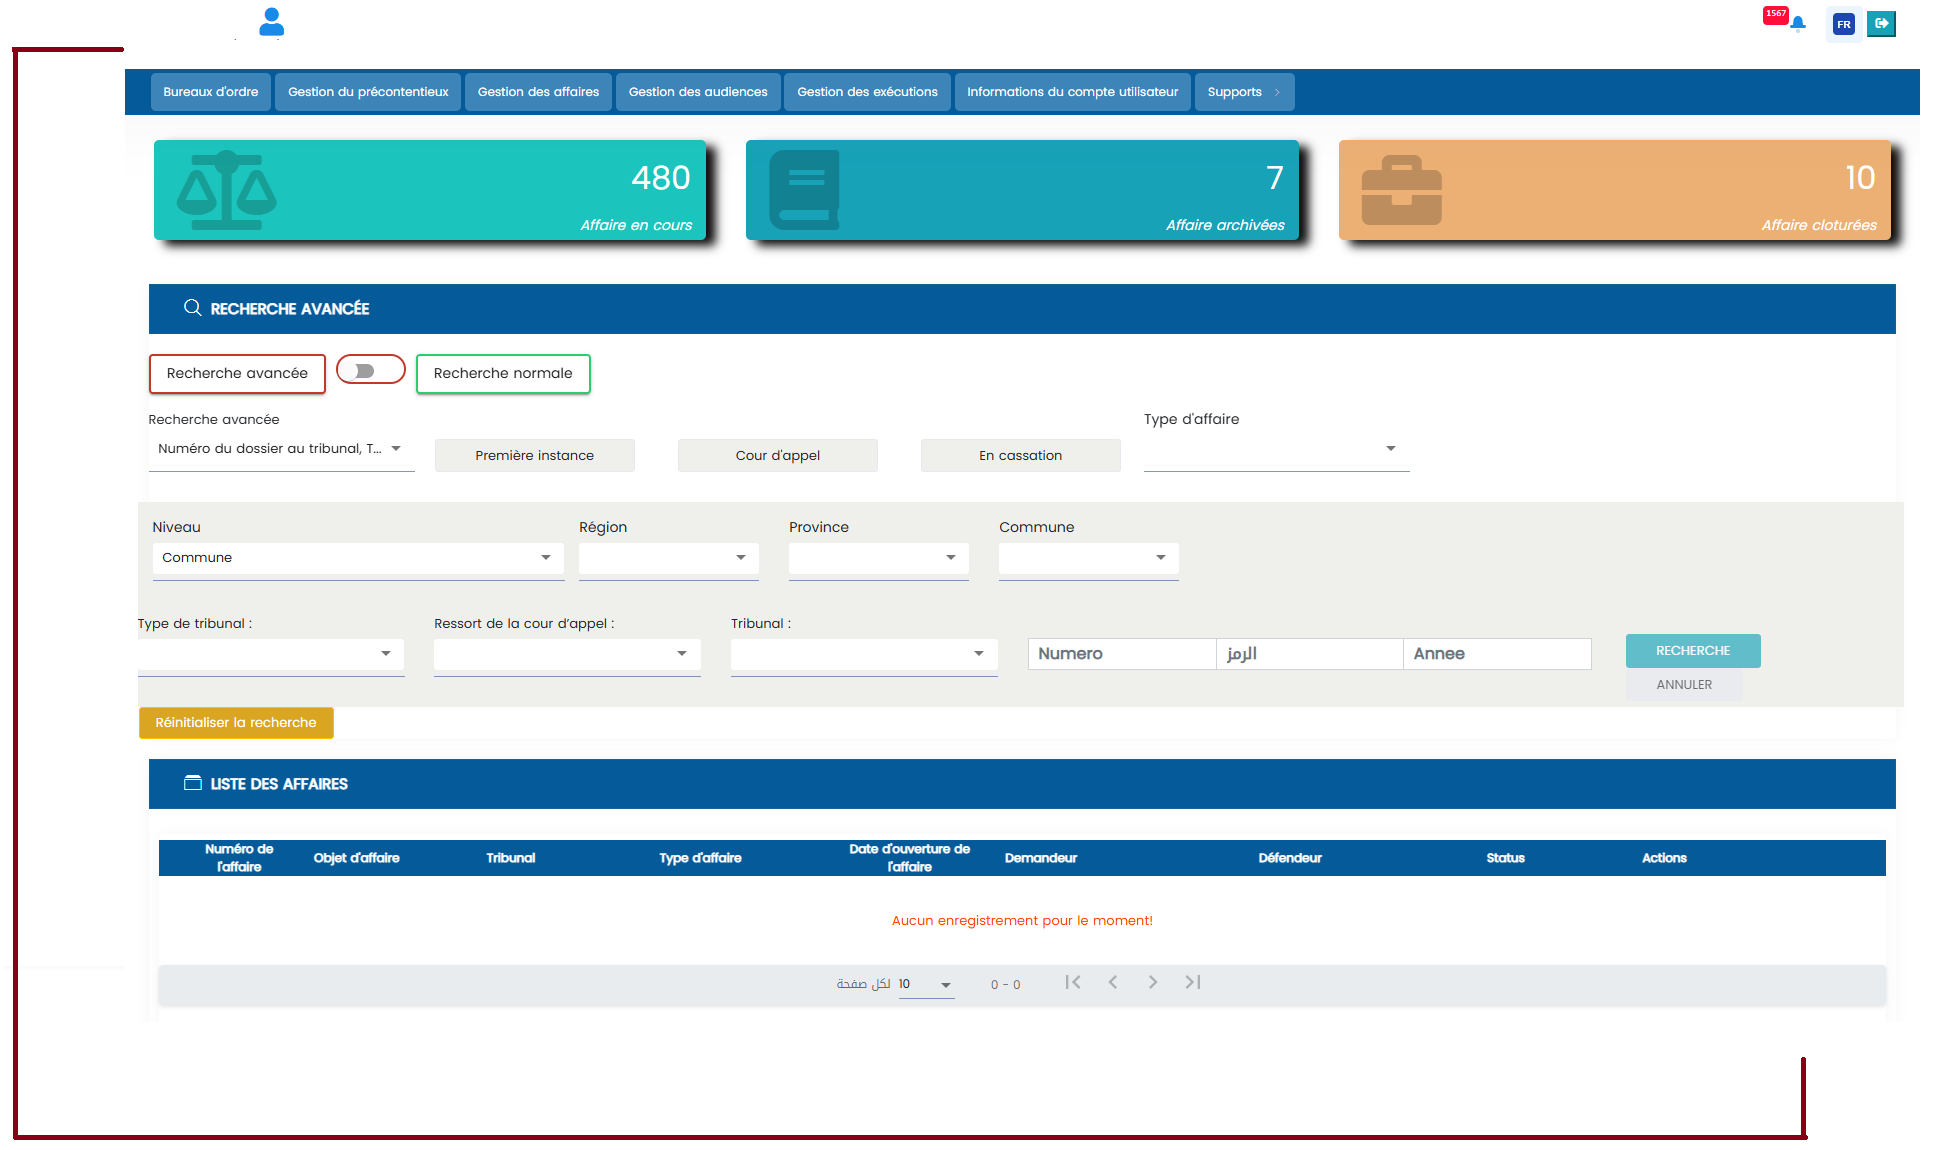Open the 7 Affaire archivées card
The height and width of the screenshot is (1150, 1938).
1022,190
